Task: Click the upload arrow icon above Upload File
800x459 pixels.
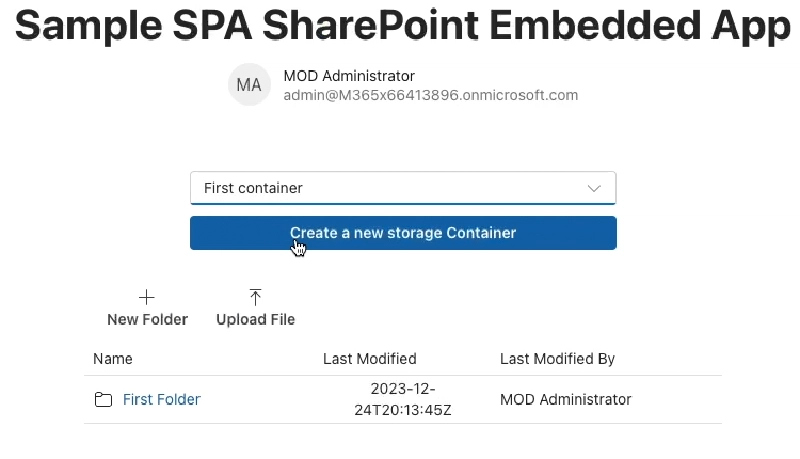Action: pyautogui.click(x=255, y=297)
